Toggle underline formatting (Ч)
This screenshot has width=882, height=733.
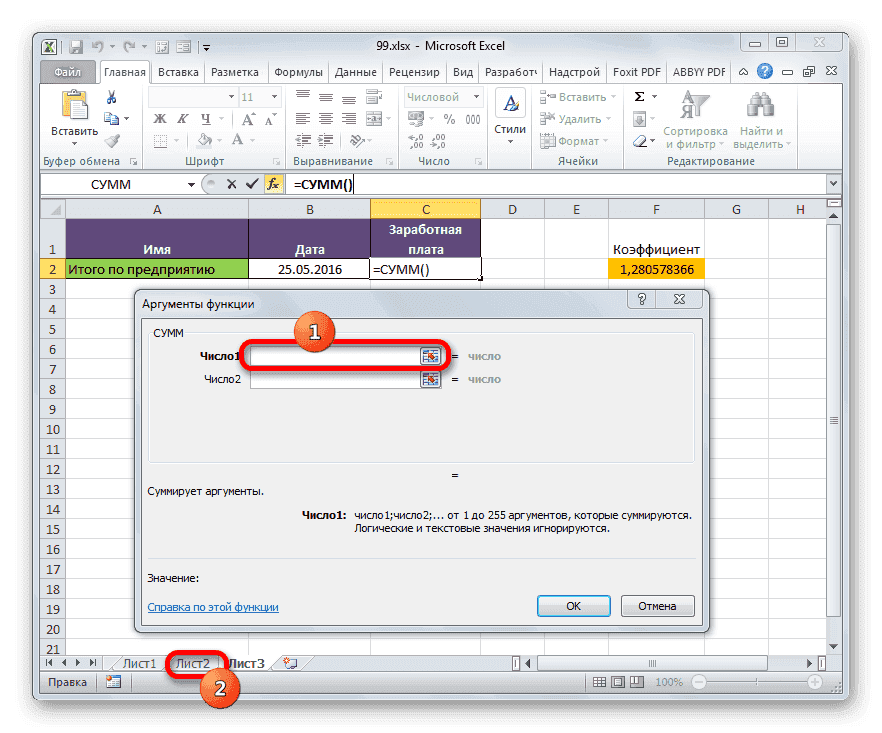[x=205, y=119]
